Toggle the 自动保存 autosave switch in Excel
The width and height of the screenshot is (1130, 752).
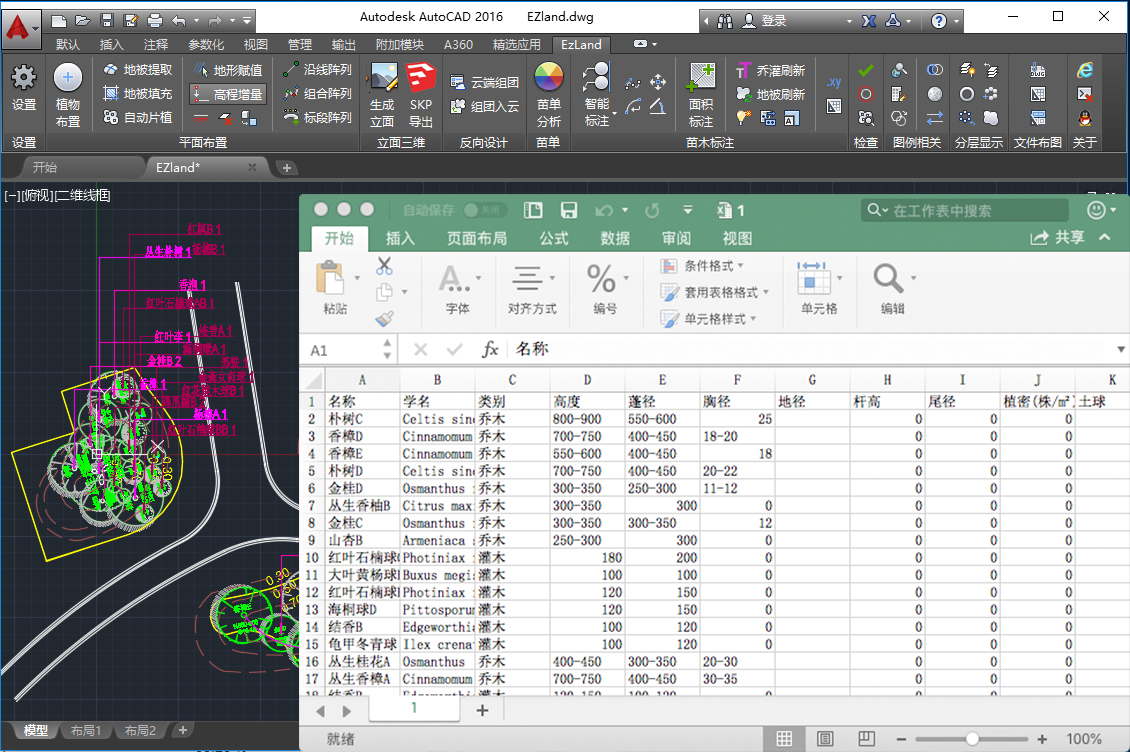pos(484,210)
